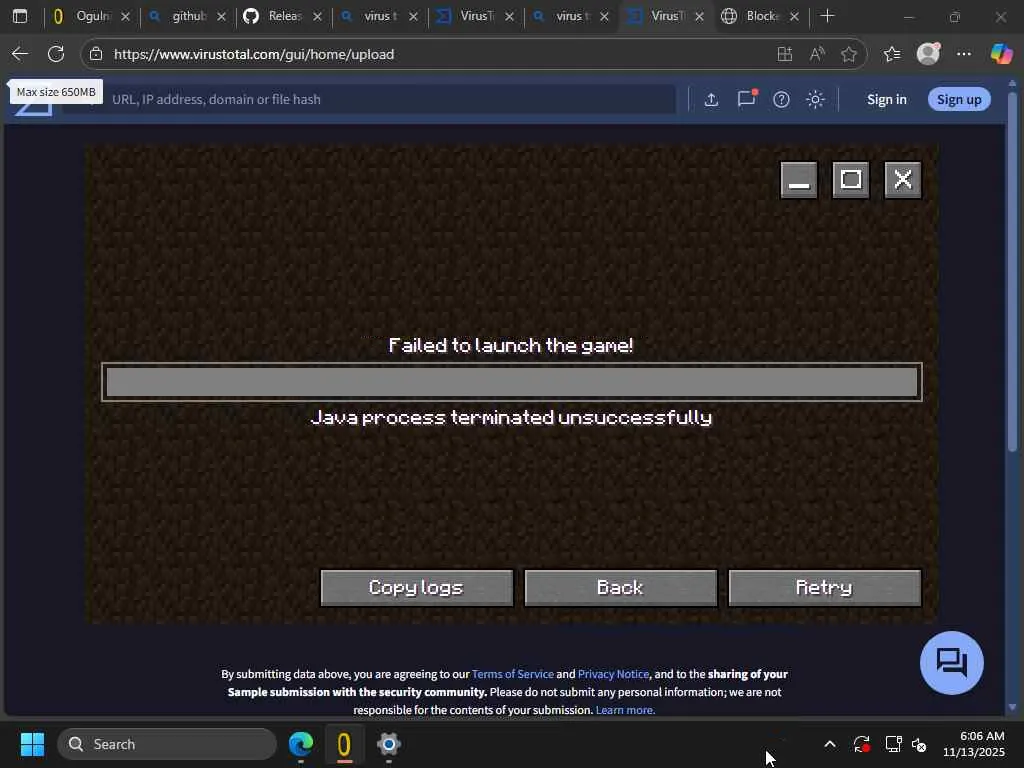Open the yellow launcher taskbar icon

[x=344, y=744]
